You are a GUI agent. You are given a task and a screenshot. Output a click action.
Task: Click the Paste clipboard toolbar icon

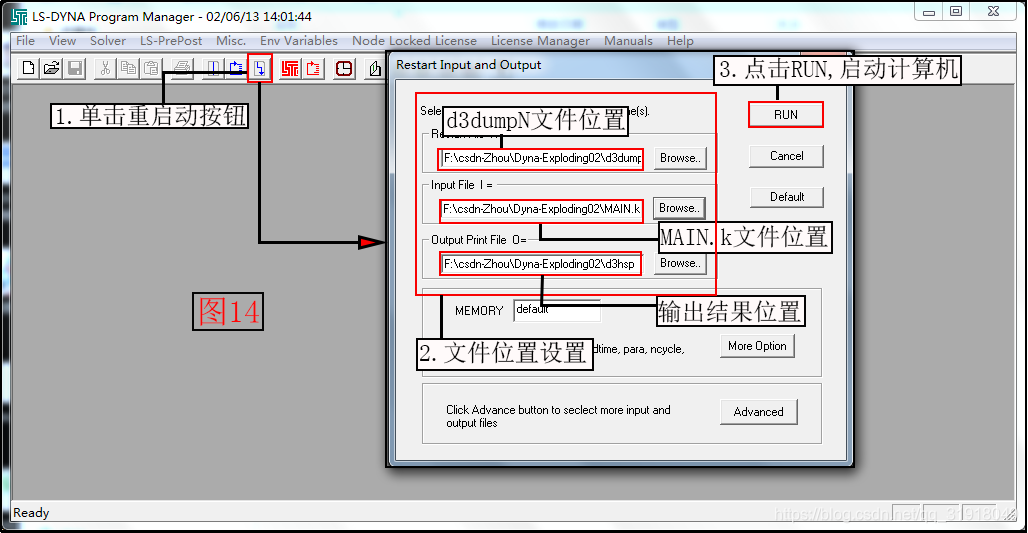151,68
